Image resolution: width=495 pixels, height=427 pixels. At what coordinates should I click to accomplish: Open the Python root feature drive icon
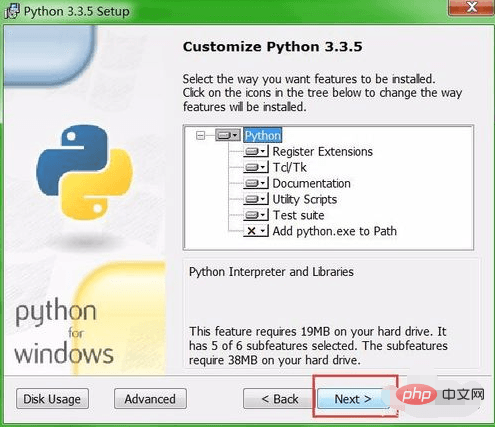coord(228,135)
